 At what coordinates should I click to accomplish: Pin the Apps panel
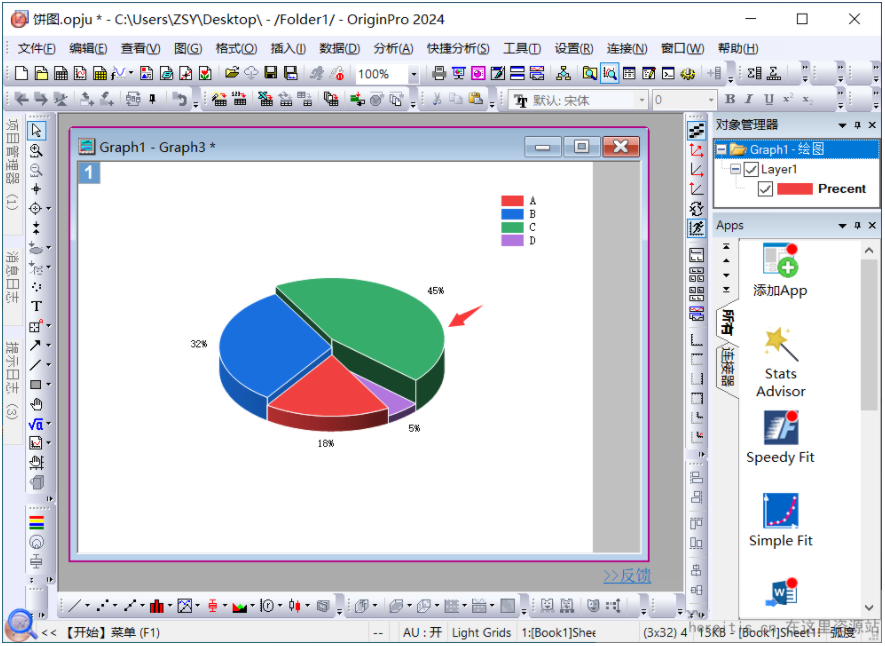857,226
